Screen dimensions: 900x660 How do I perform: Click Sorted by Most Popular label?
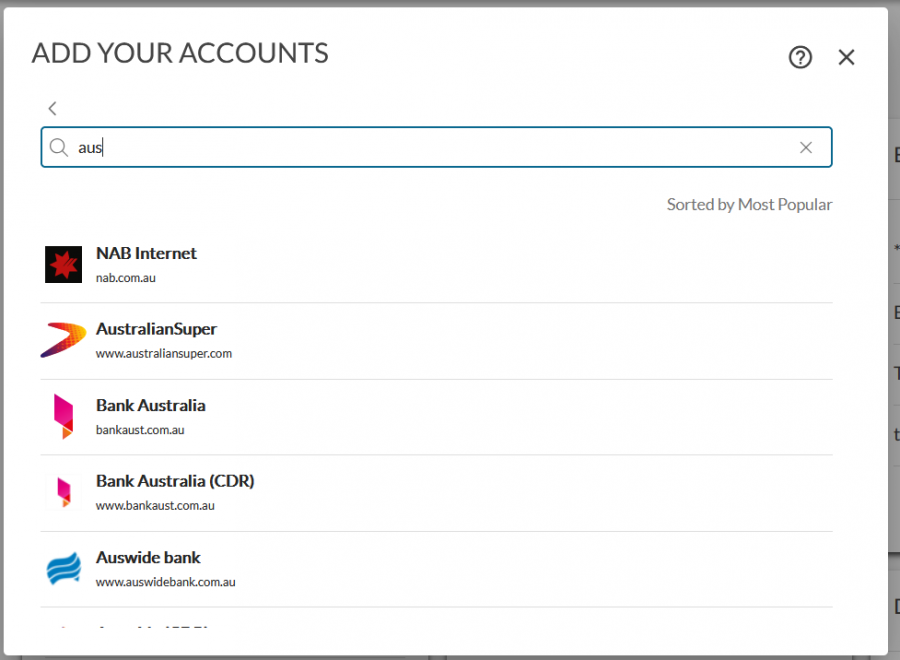(x=749, y=205)
